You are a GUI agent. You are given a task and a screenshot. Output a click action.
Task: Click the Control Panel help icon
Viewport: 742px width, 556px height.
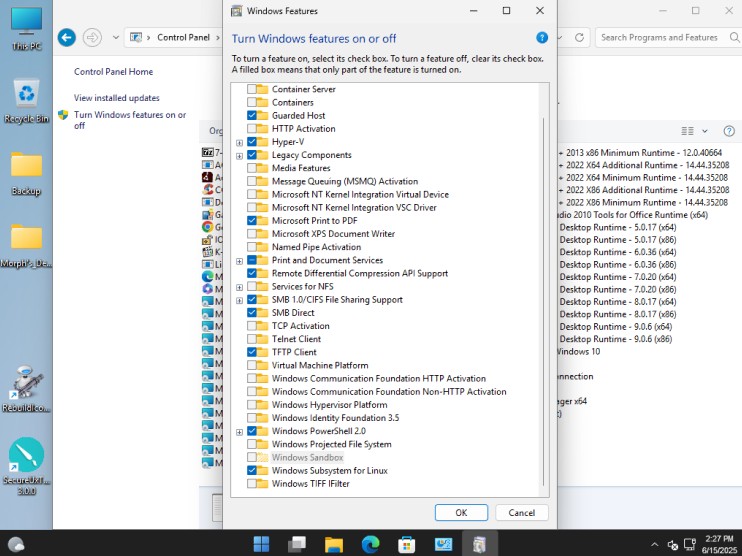coord(729,131)
